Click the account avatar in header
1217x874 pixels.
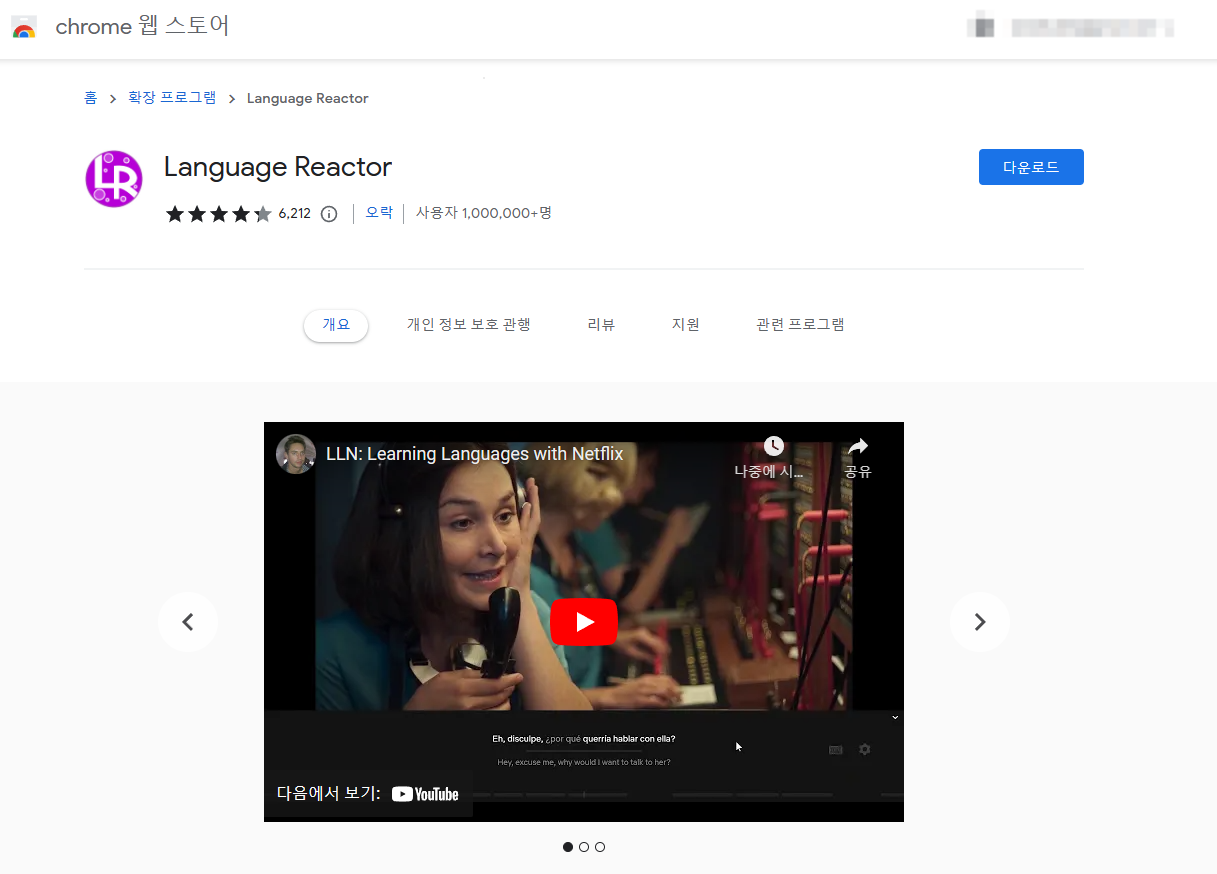(981, 27)
